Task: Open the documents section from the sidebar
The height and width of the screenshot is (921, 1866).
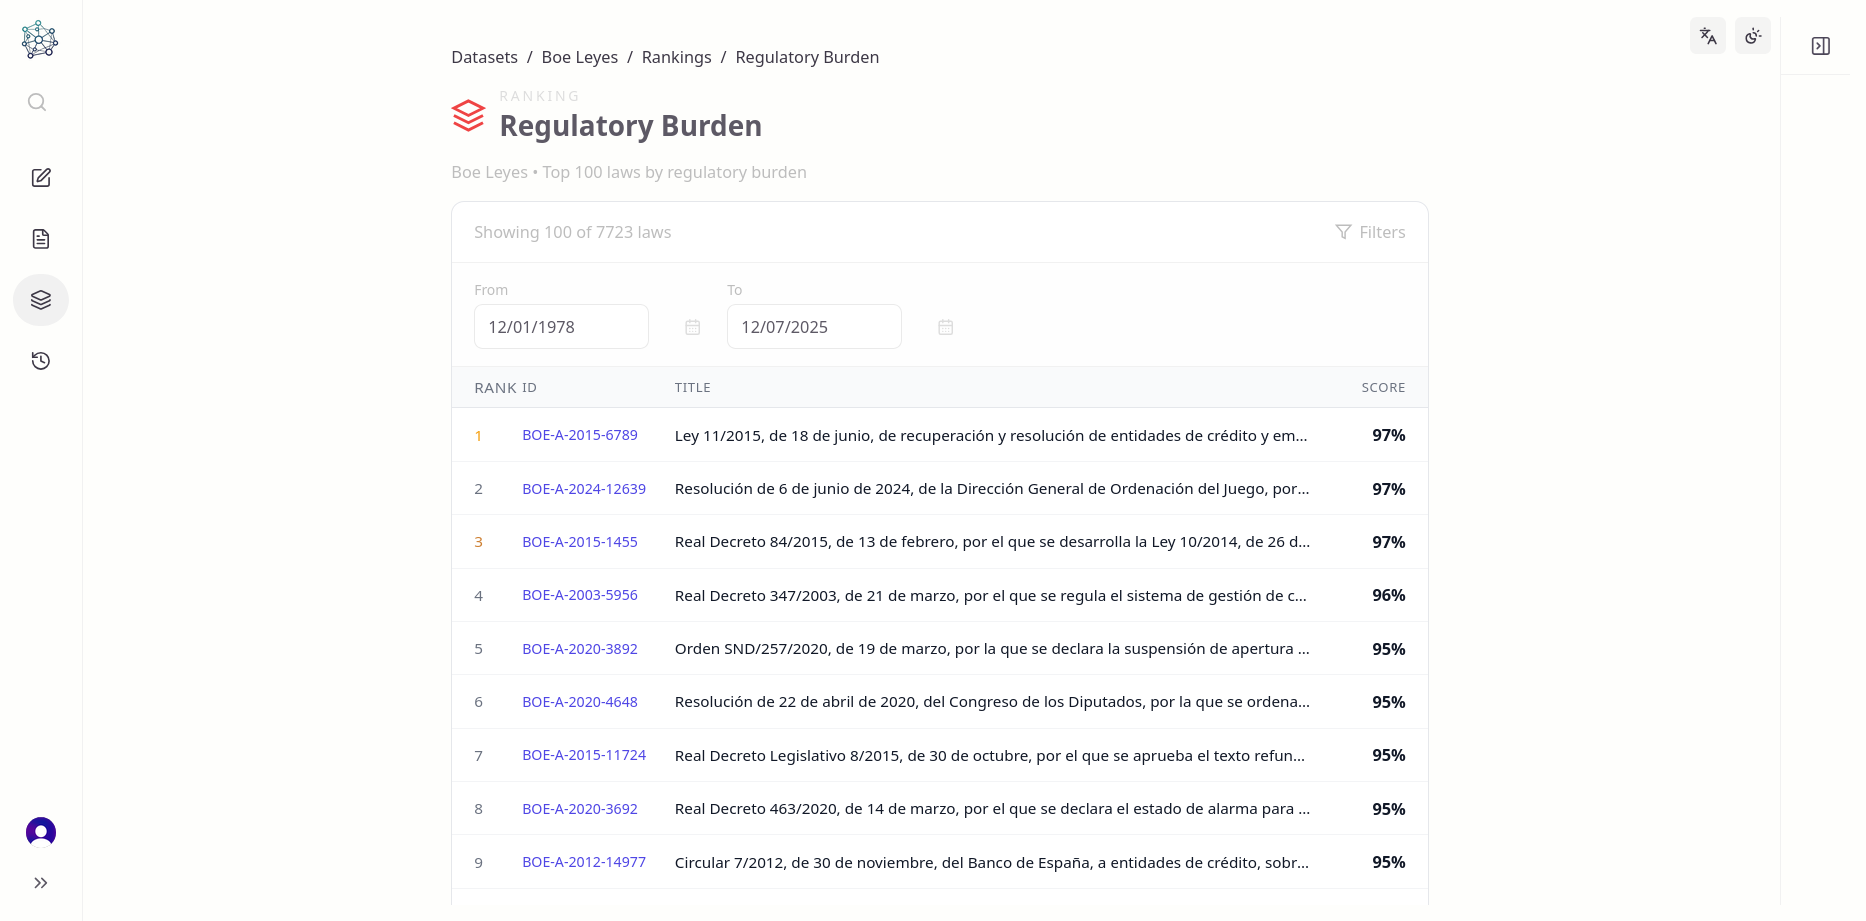Action: pos(40,238)
